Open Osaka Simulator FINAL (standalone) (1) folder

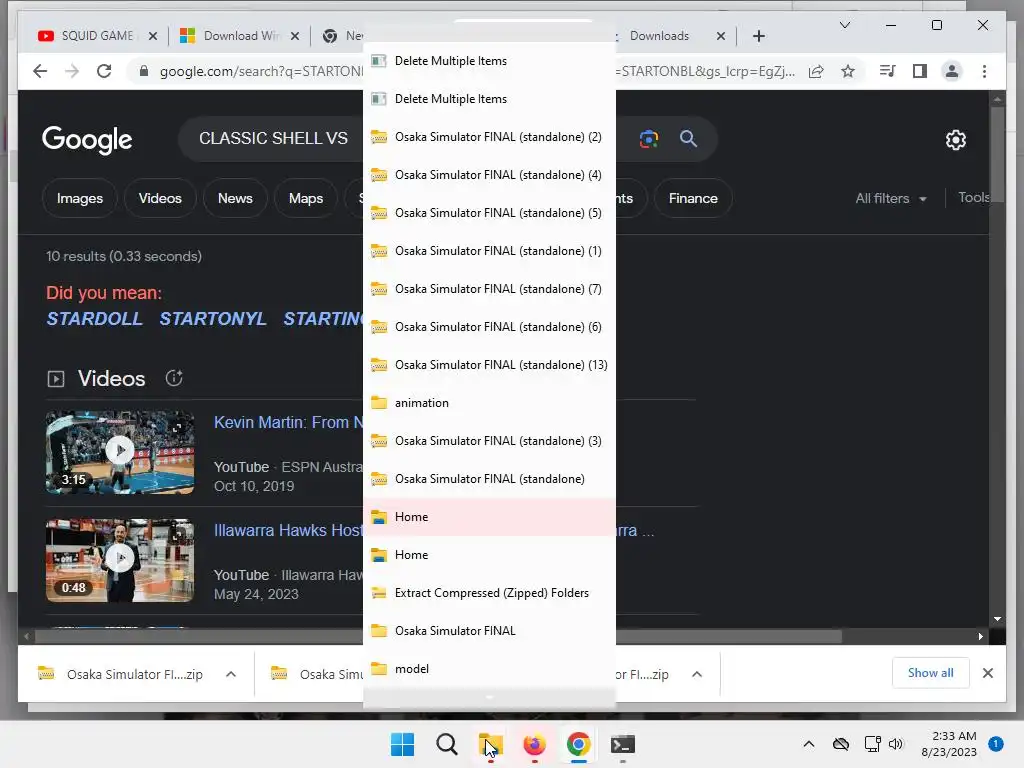(x=489, y=251)
